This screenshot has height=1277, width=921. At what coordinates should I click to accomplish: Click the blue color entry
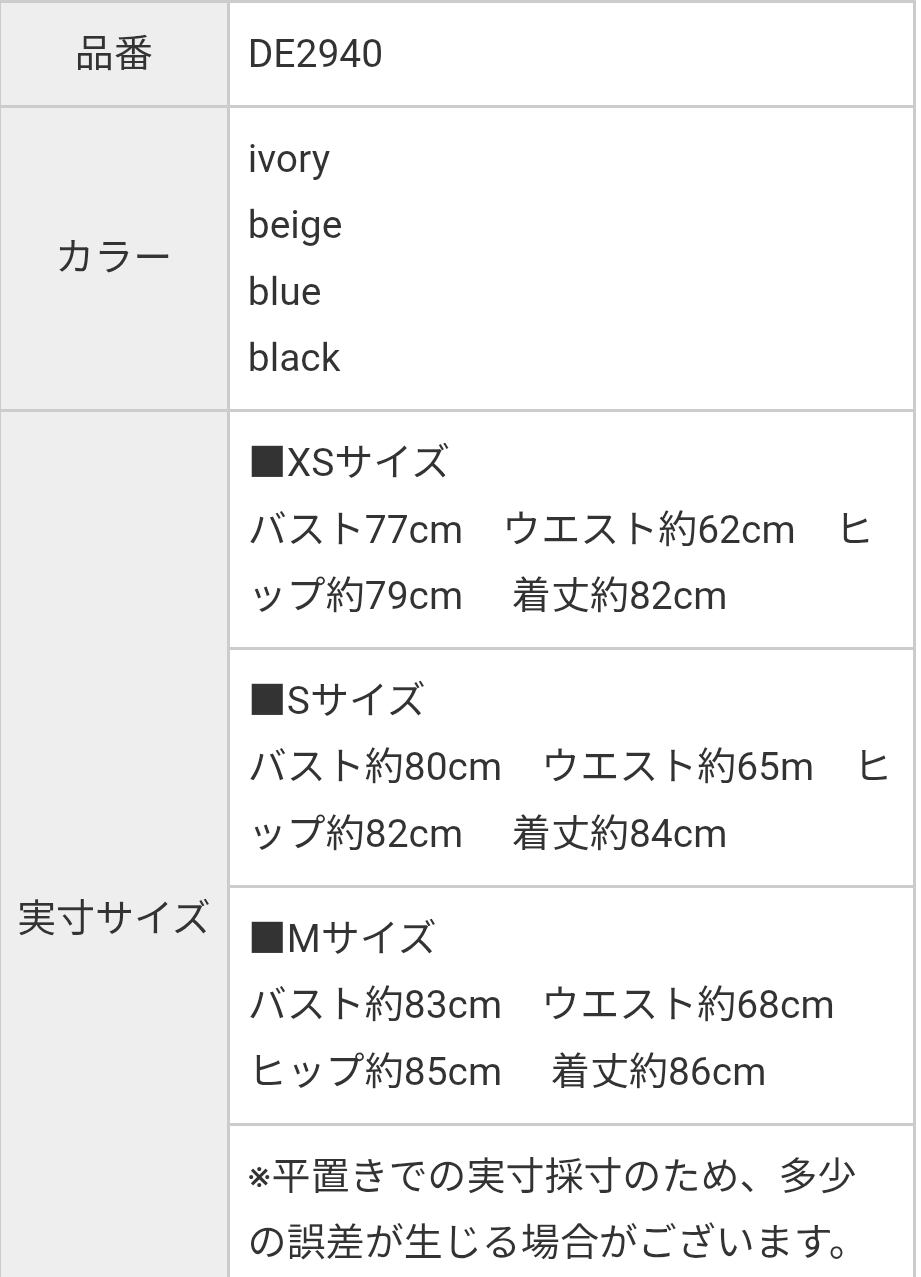[x=285, y=292]
